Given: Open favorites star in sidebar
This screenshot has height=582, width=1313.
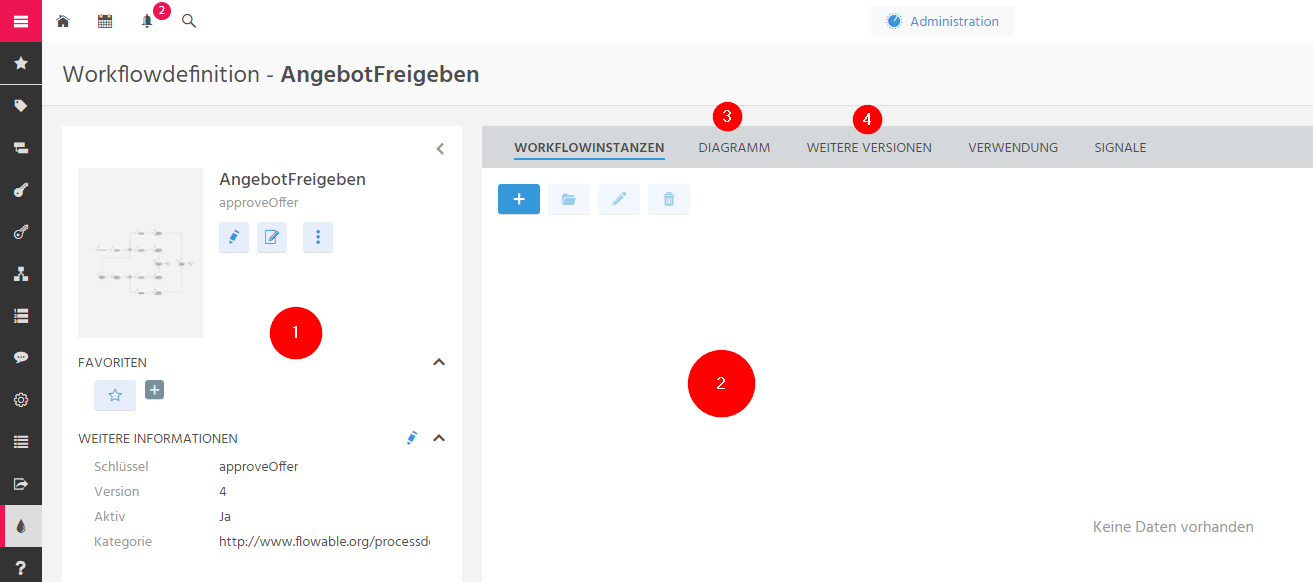Looking at the screenshot, I should point(20,63).
